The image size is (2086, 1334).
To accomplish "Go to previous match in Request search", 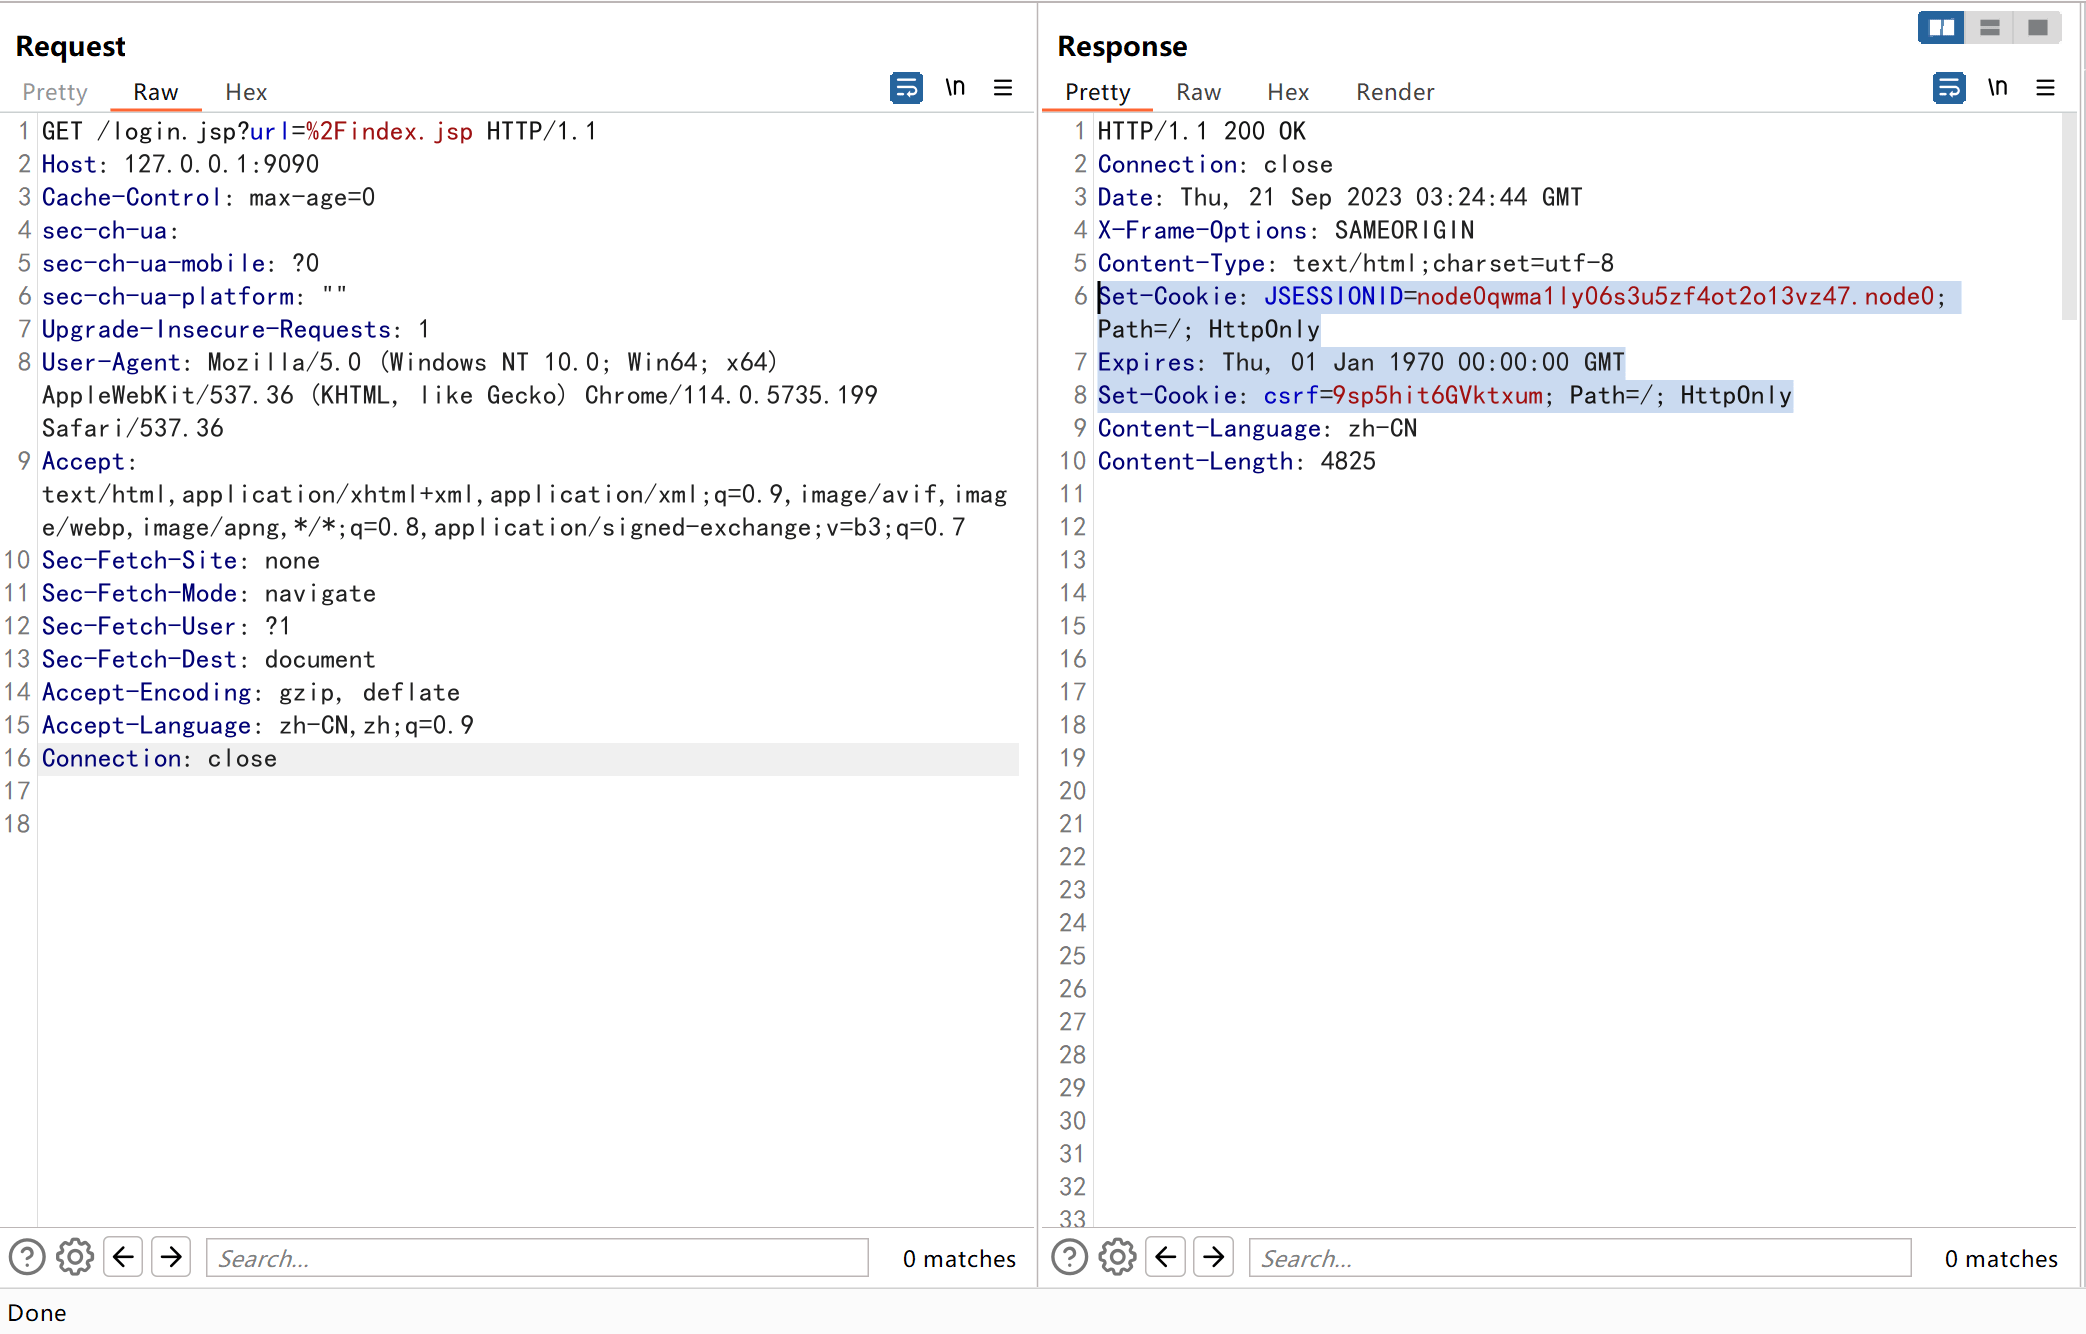I will (x=124, y=1257).
